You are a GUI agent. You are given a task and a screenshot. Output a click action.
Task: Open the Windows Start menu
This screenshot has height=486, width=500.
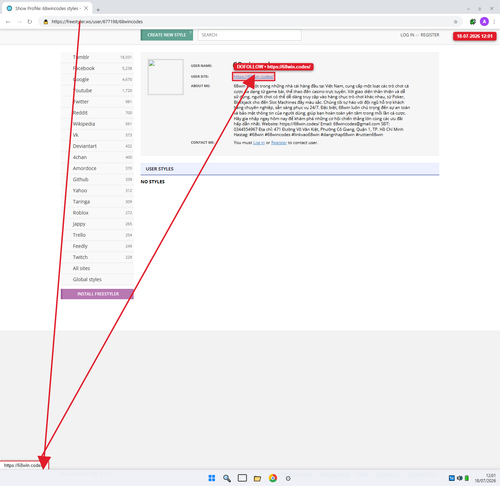pyautogui.click(x=212, y=478)
